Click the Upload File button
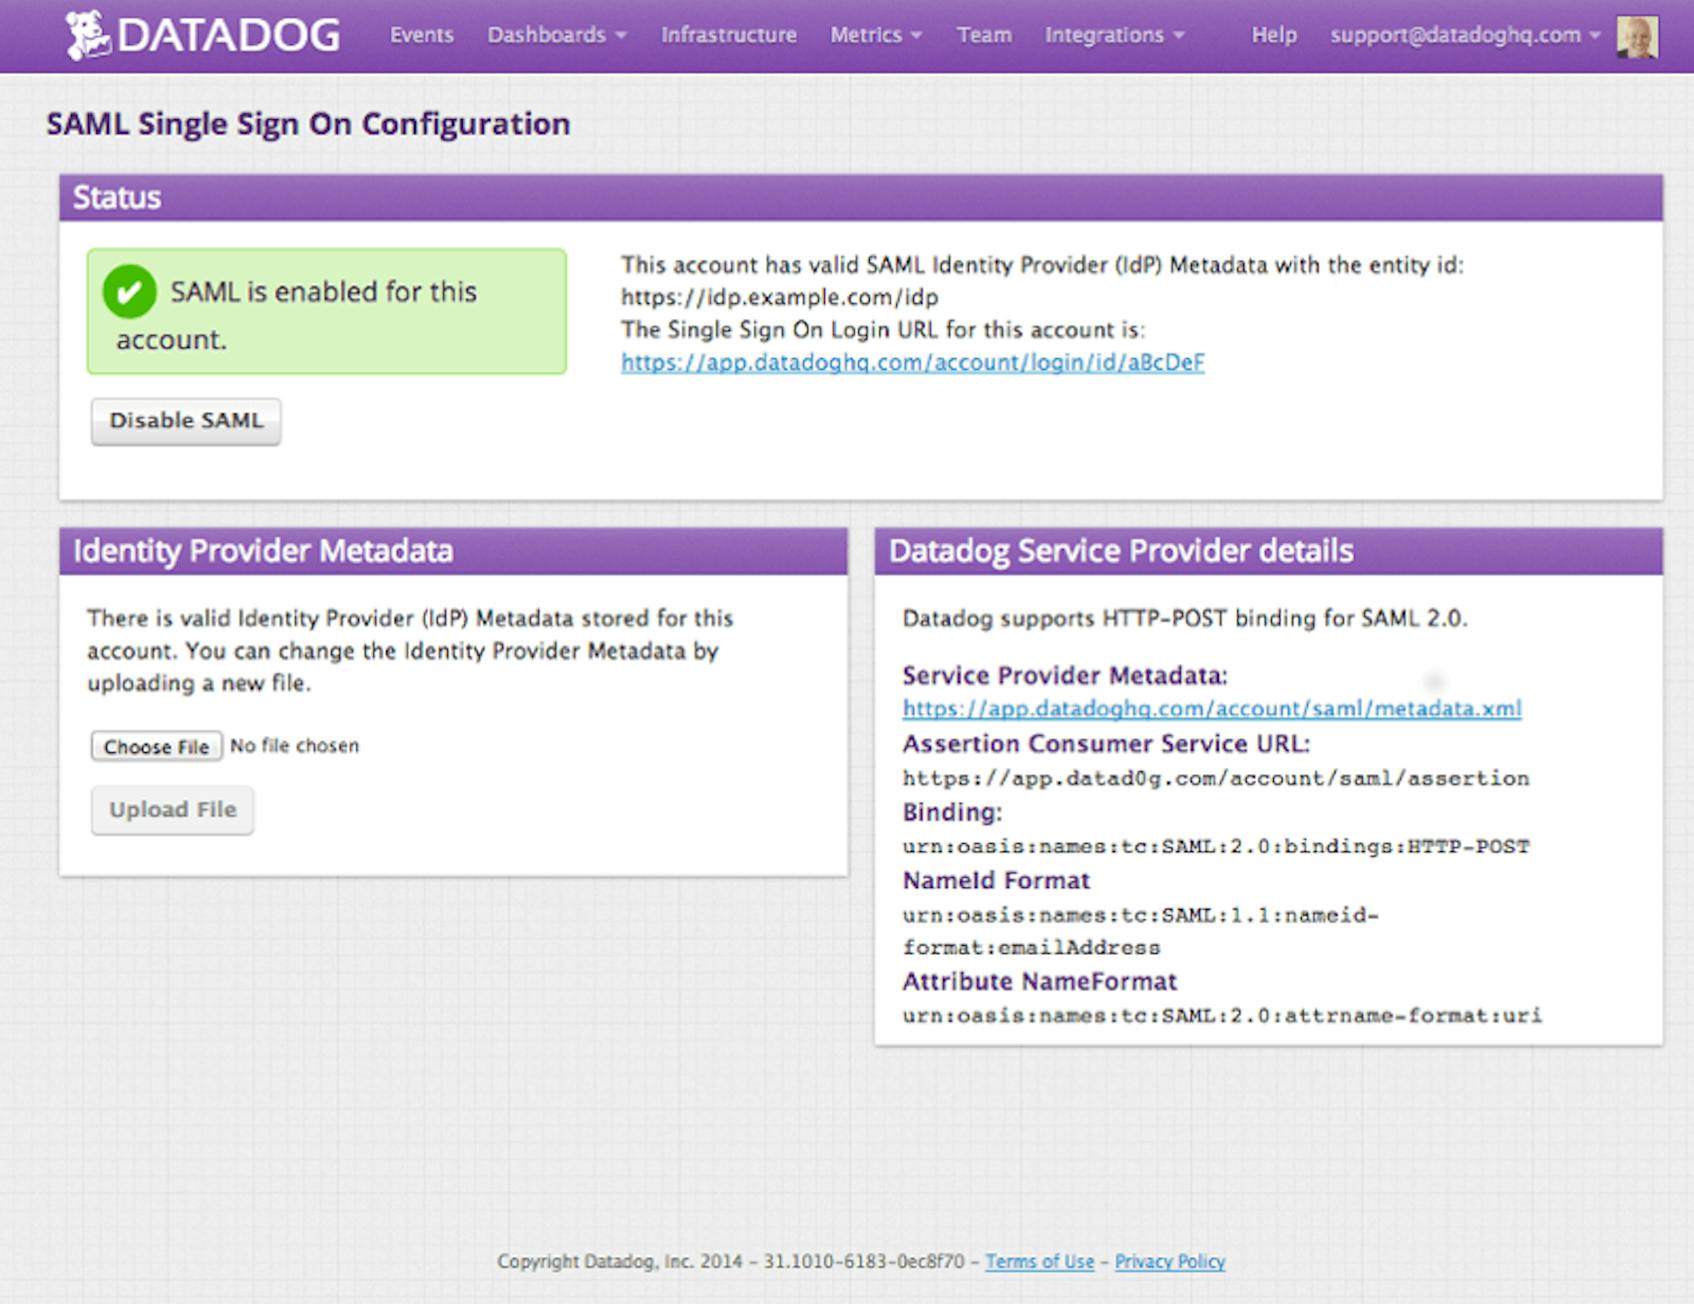The width and height of the screenshot is (1694, 1304). click(x=171, y=810)
